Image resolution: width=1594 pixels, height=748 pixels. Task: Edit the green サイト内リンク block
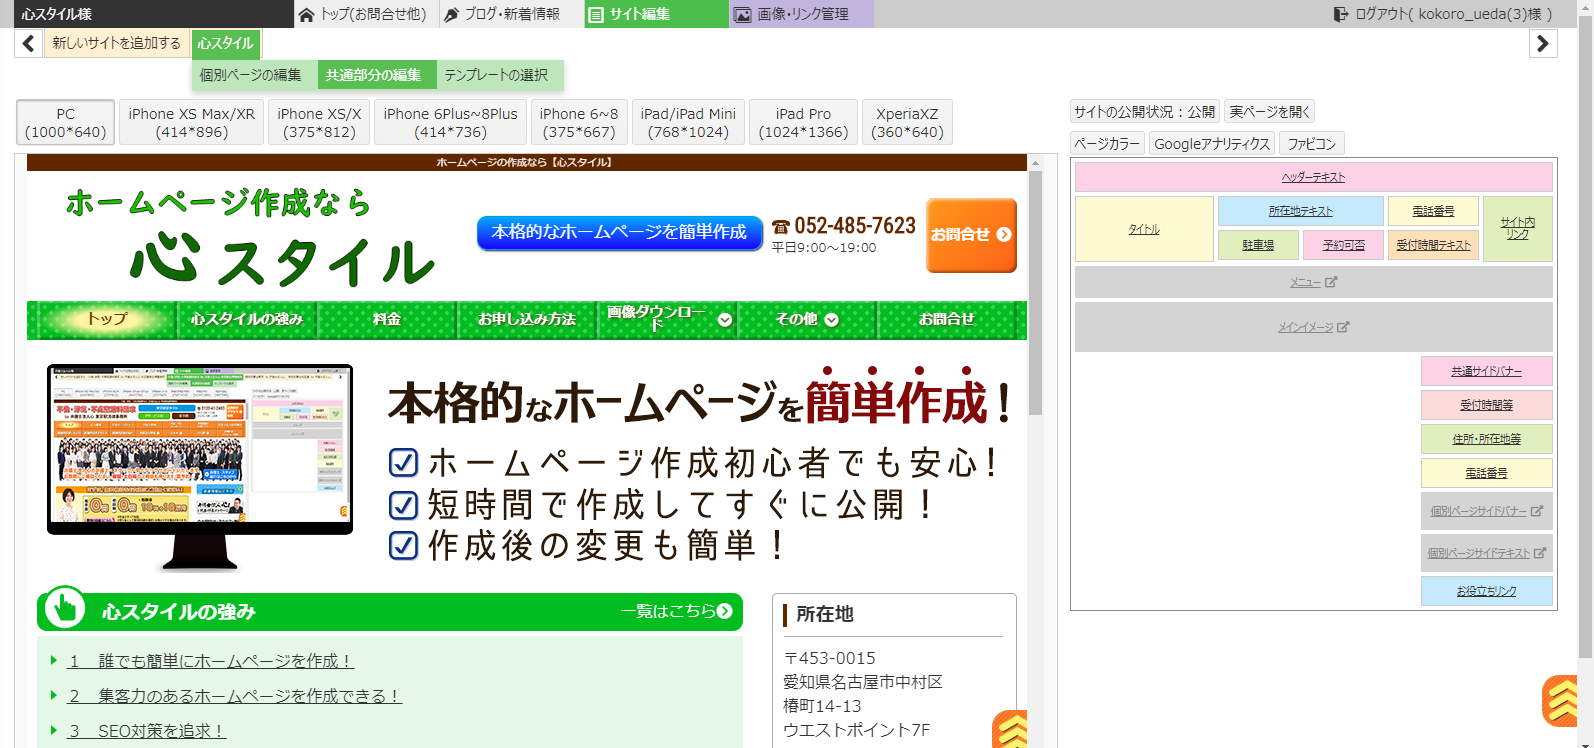click(1517, 229)
